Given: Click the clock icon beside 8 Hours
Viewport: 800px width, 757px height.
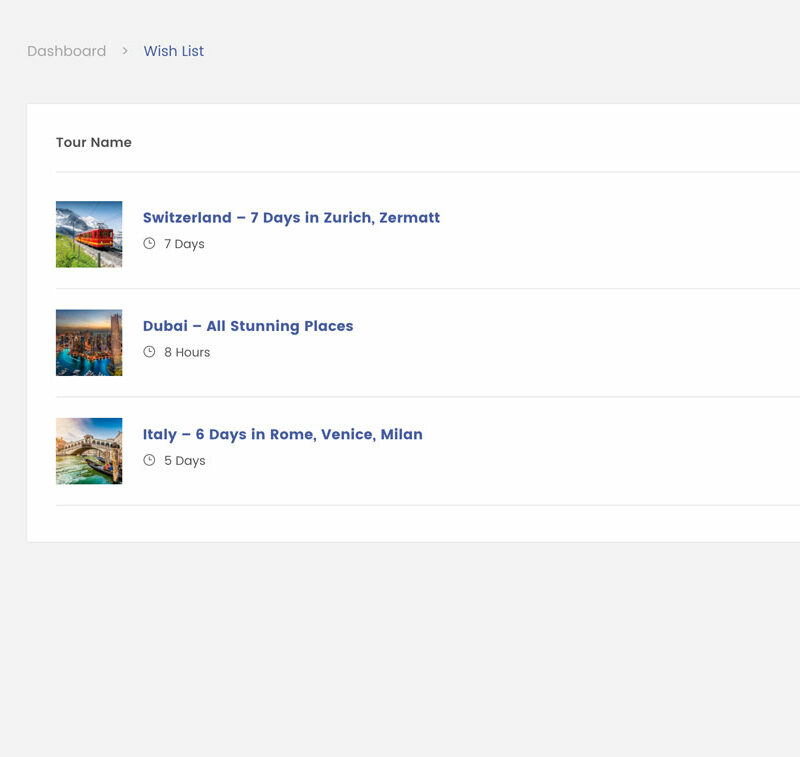Looking at the screenshot, I should point(149,352).
